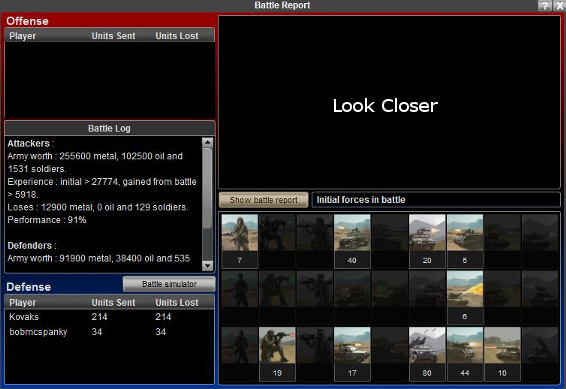The width and height of the screenshot is (566, 389).
Task: Click the Battle Log down scroll arrow
Action: click(207, 266)
